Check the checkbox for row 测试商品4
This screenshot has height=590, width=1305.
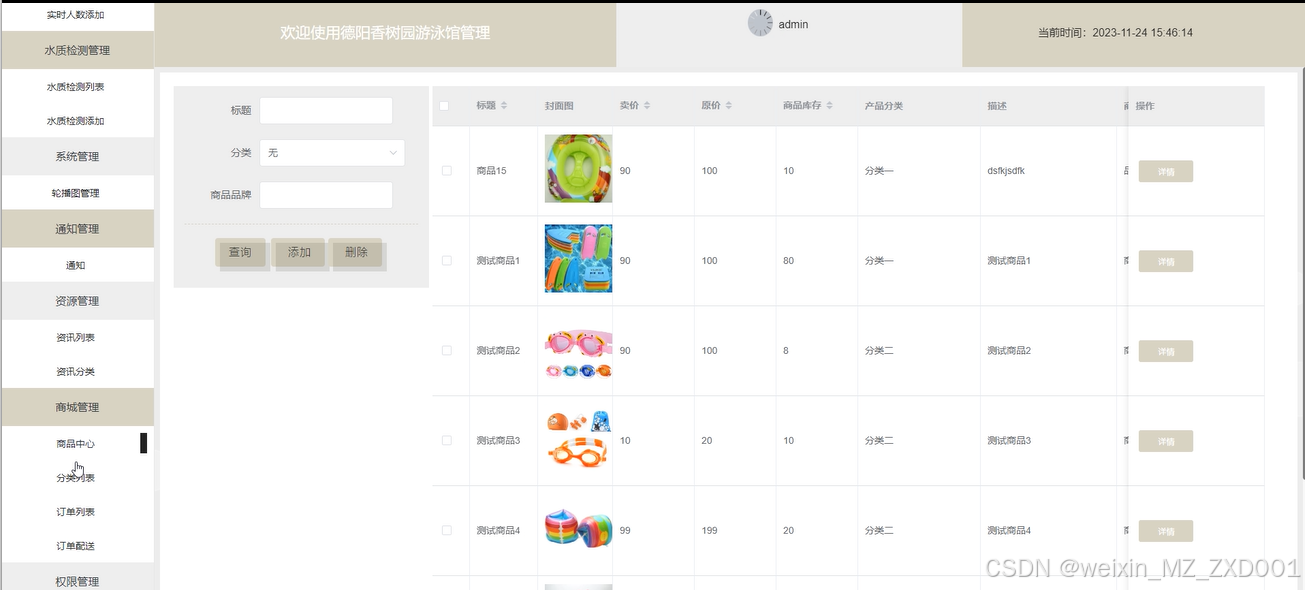coord(447,531)
